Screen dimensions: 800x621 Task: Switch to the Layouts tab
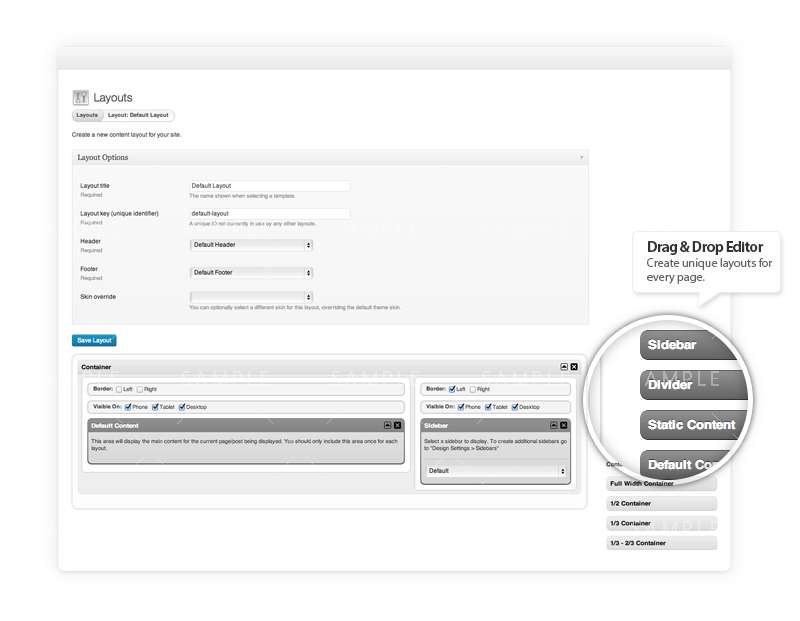(x=87, y=116)
